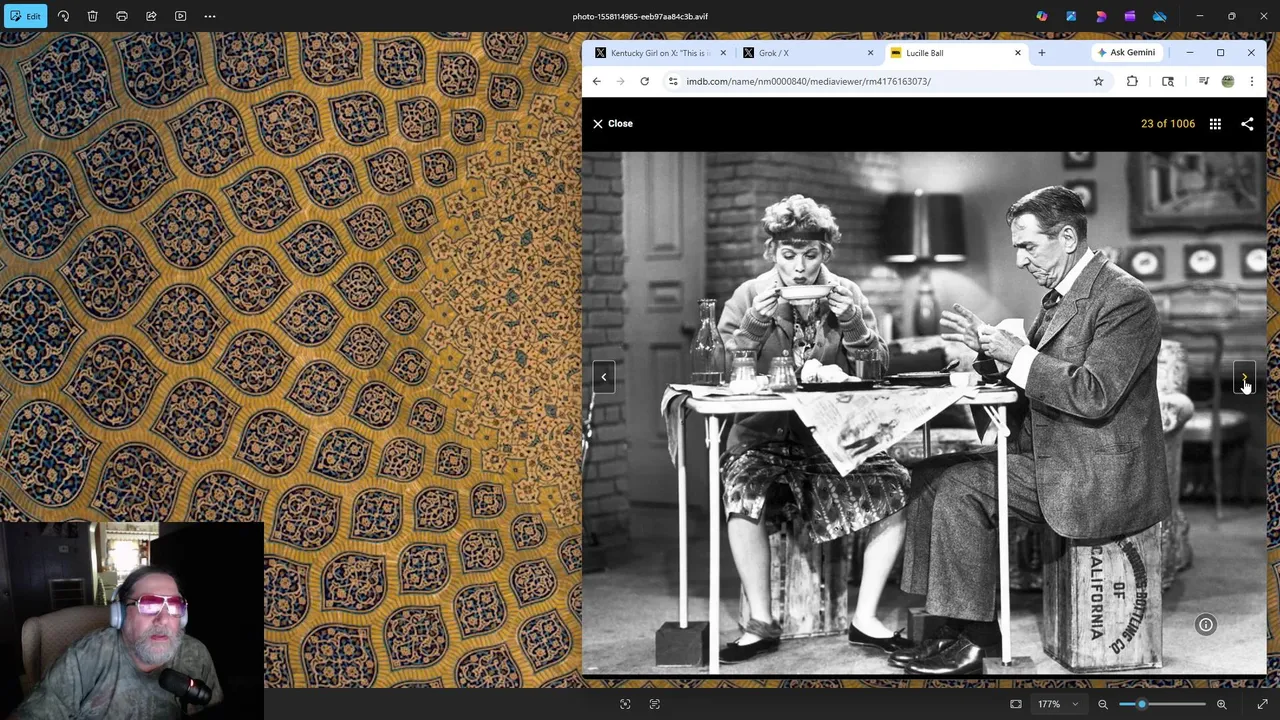Rotate the photo in Photos app
Screen dimensions: 1280x720
click(63, 16)
